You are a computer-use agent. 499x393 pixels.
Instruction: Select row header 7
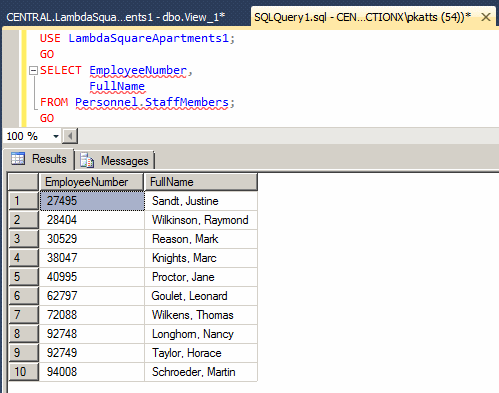[23, 315]
